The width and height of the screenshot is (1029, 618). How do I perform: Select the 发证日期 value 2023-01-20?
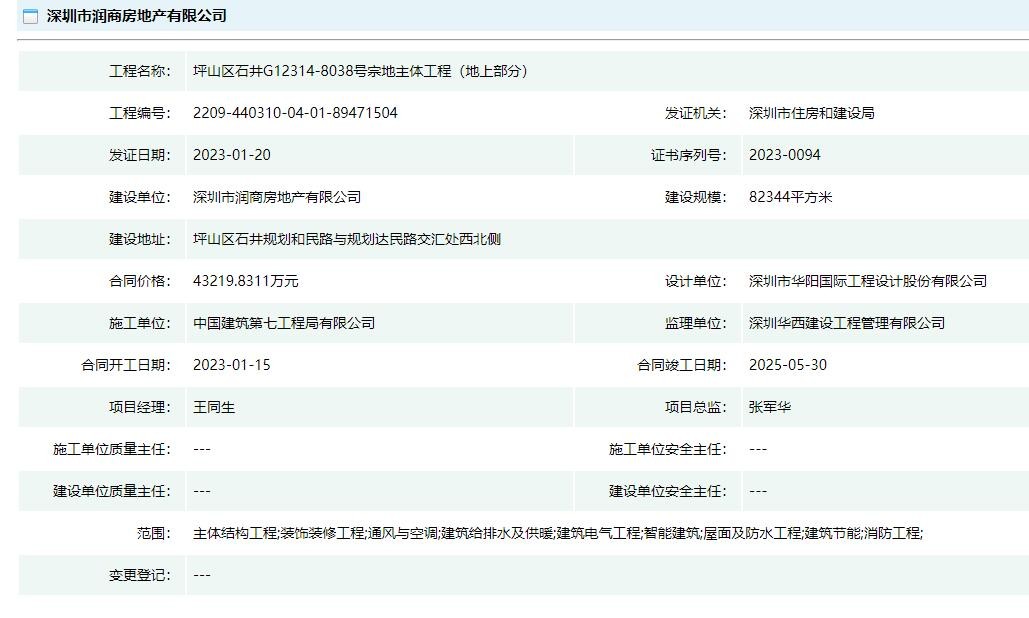[232, 155]
